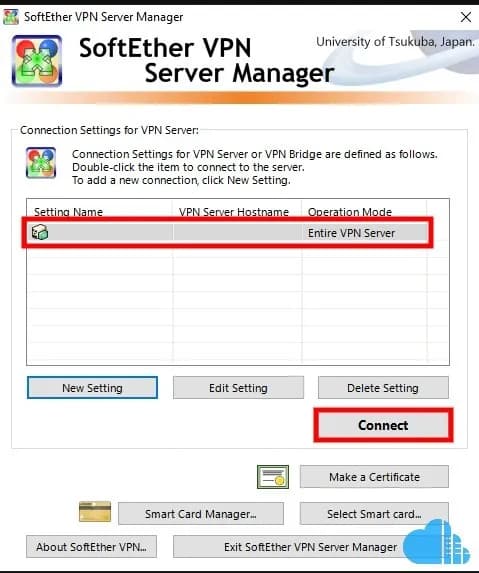This screenshot has width=479, height=573.
Task: Open Smart Card Manager
Action: tap(201, 514)
